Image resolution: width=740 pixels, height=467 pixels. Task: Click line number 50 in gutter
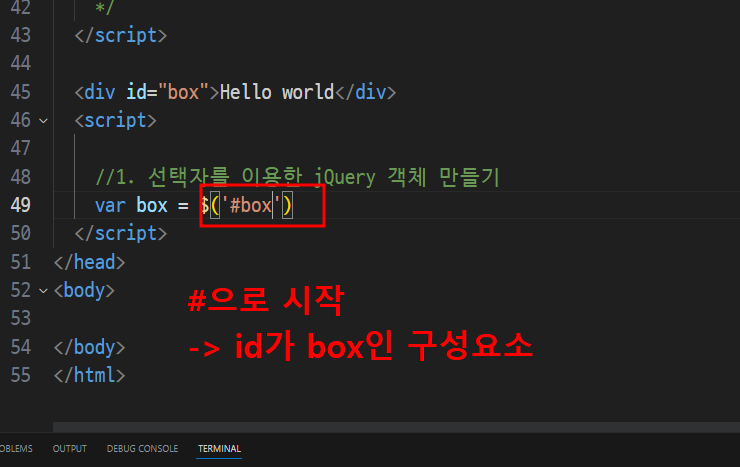pos(21,234)
